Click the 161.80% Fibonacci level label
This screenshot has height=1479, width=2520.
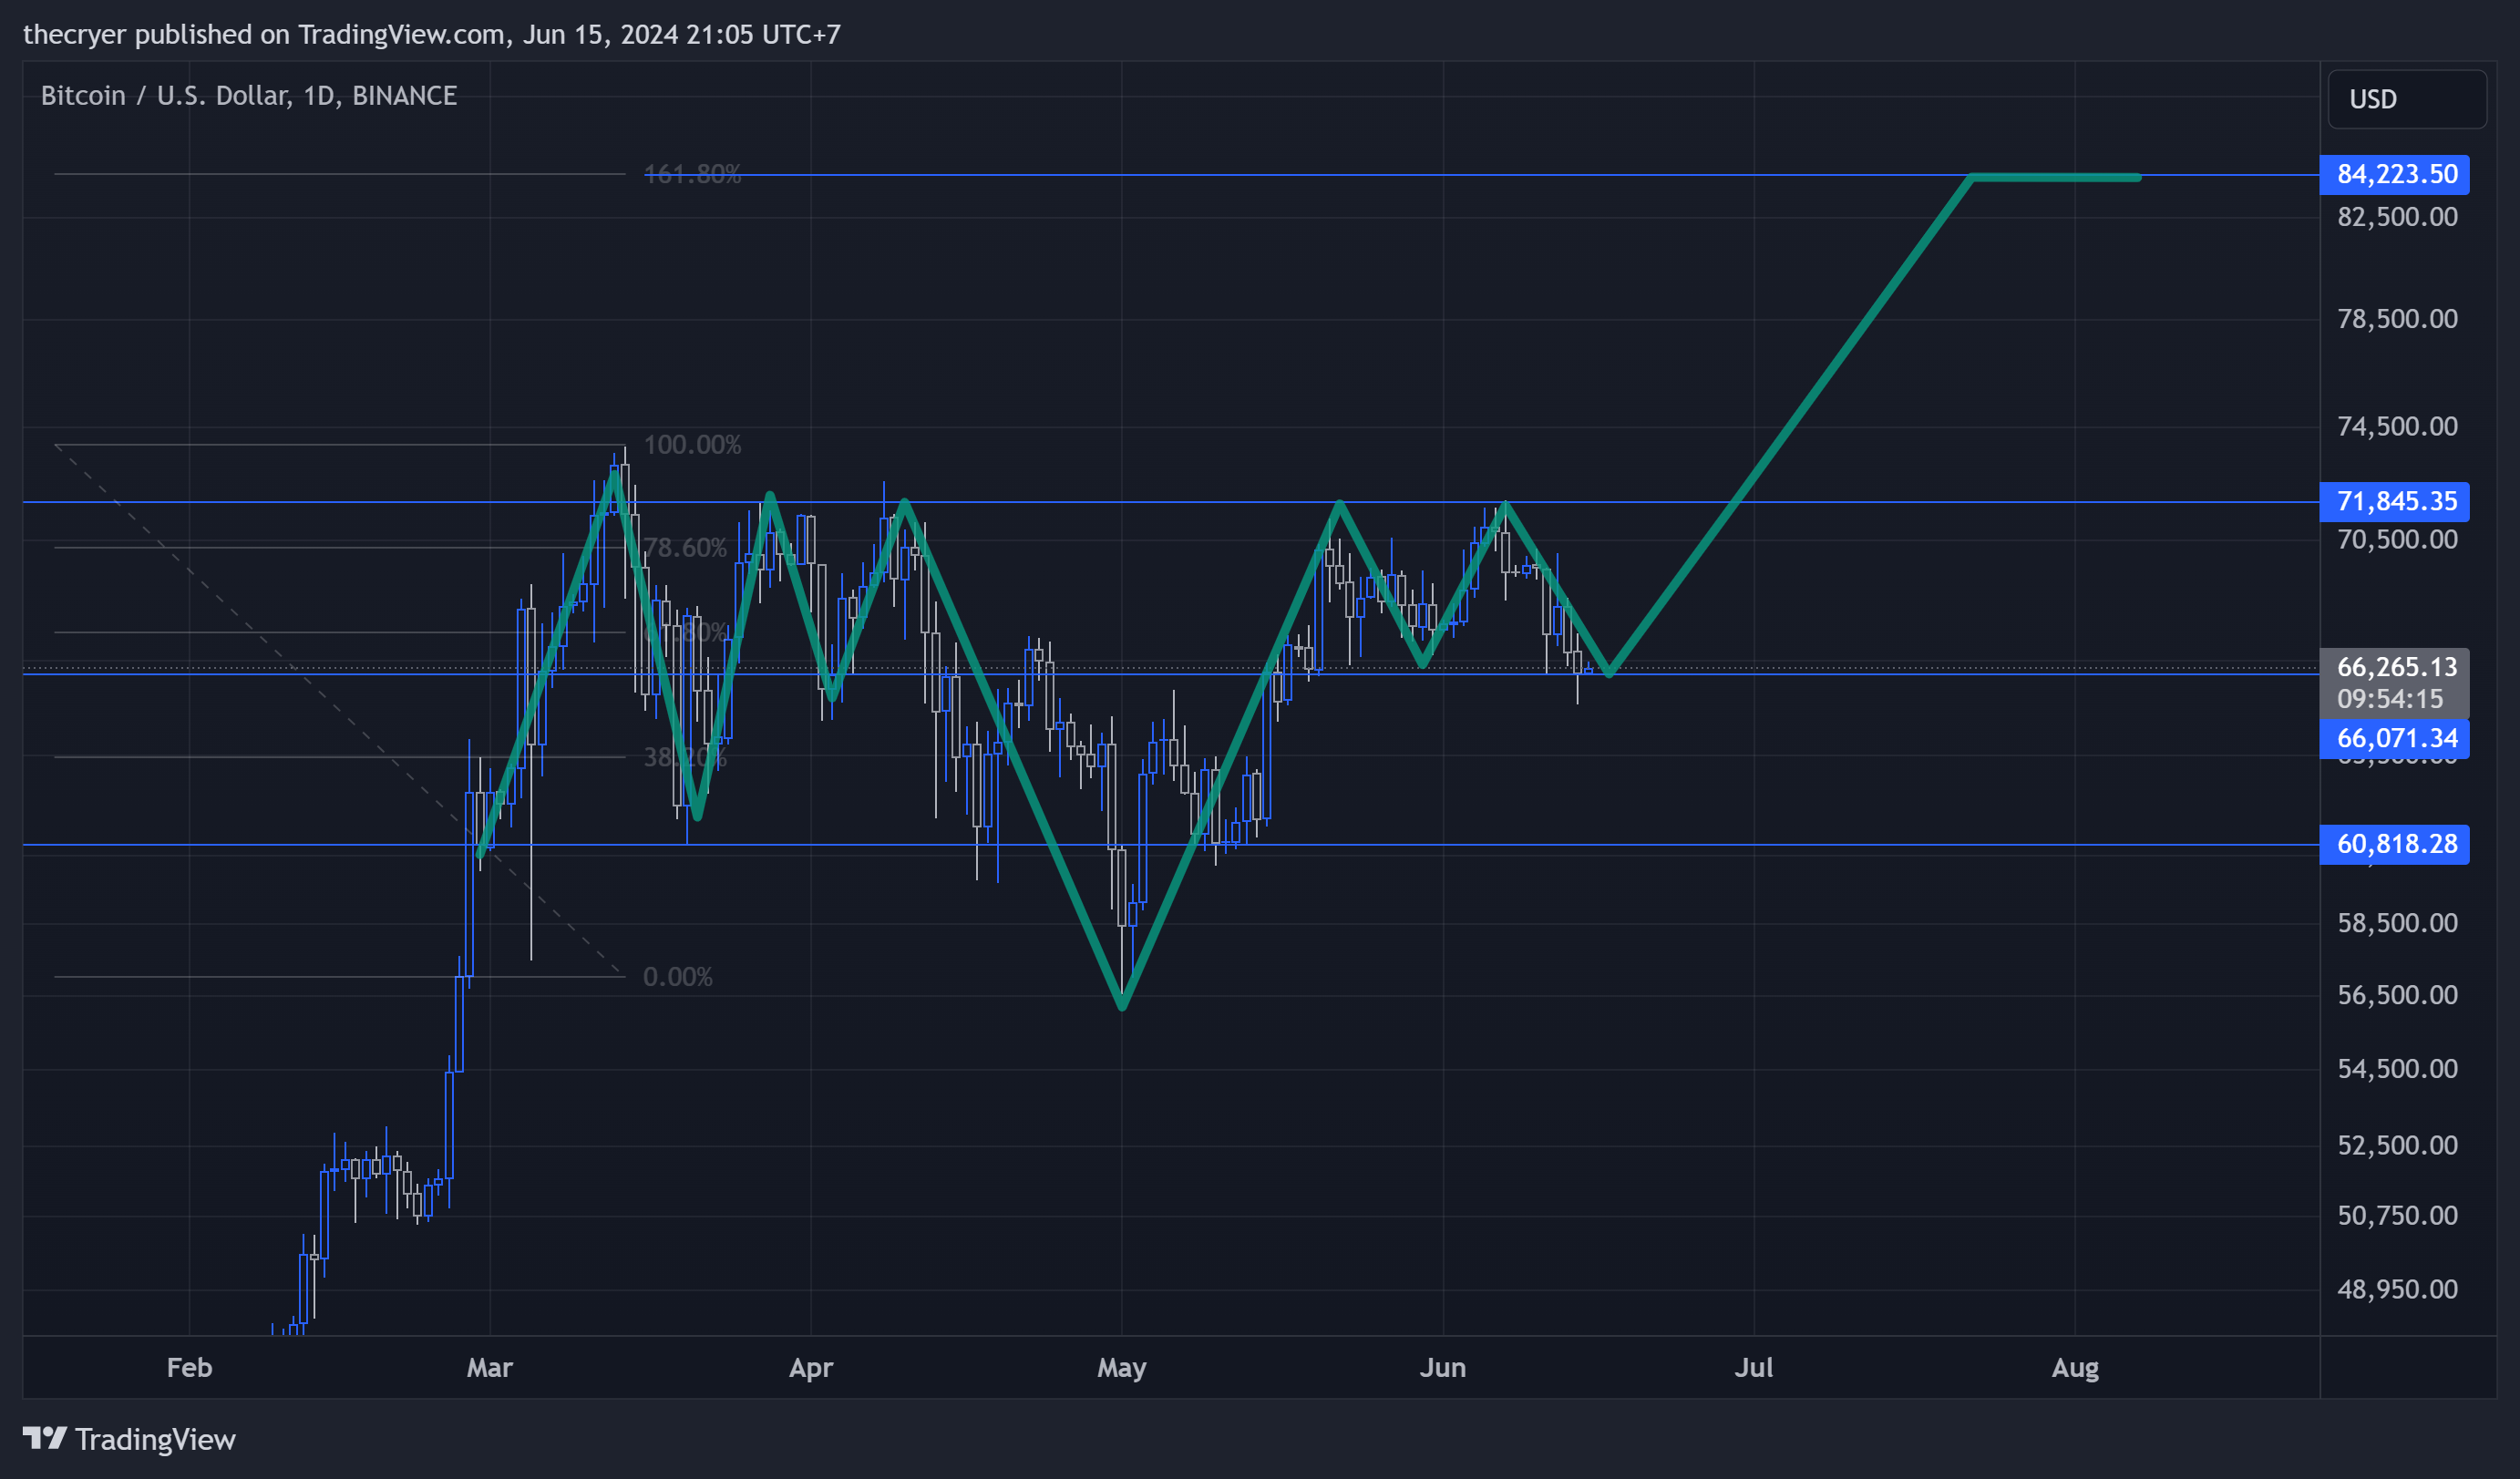coord(692,175)
